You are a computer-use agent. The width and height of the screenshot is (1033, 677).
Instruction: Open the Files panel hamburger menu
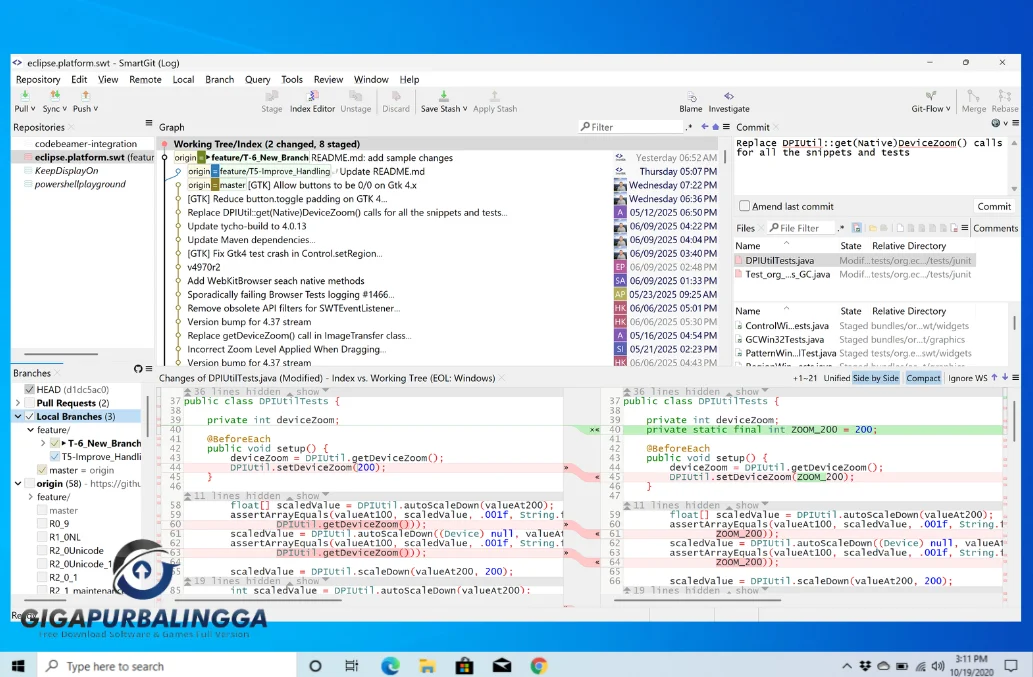pyautogui.click(x=964, y=228)
